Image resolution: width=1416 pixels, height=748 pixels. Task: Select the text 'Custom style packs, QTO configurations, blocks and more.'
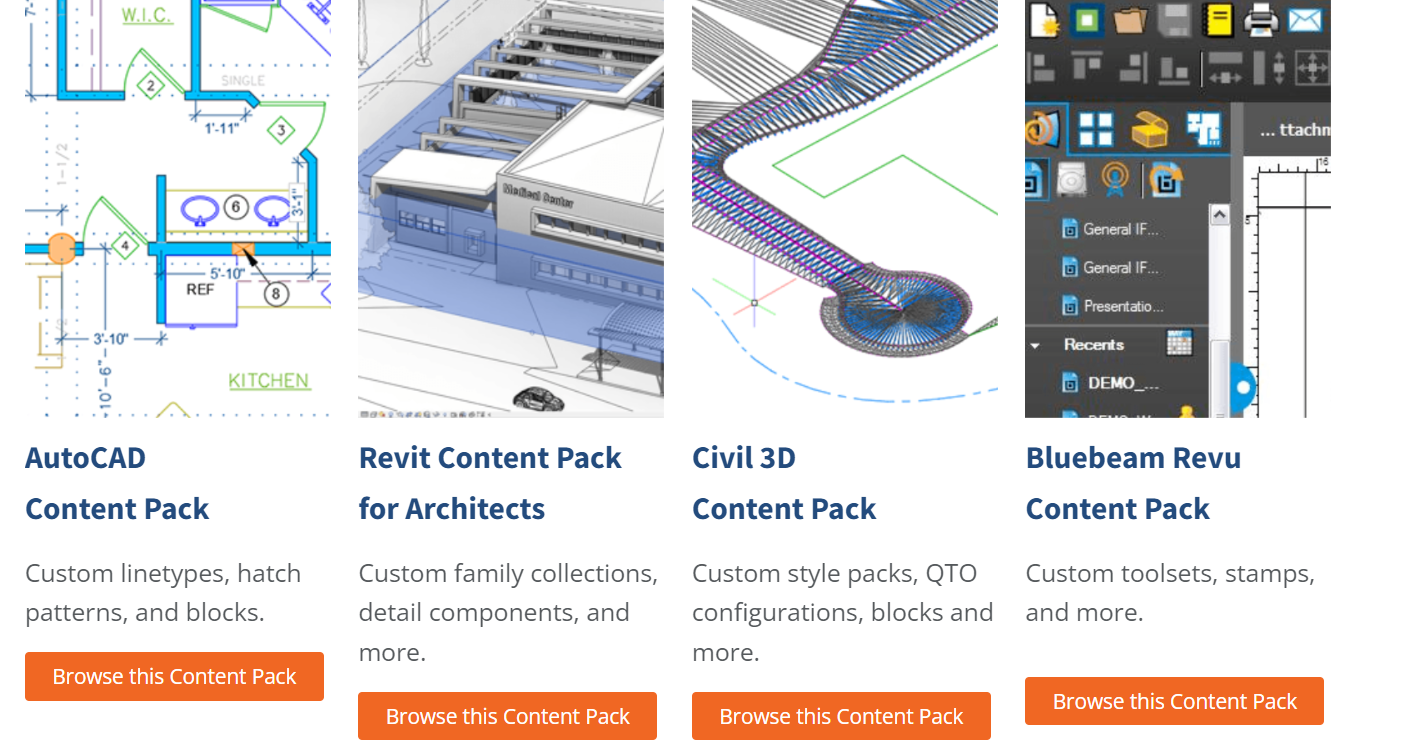842,613
